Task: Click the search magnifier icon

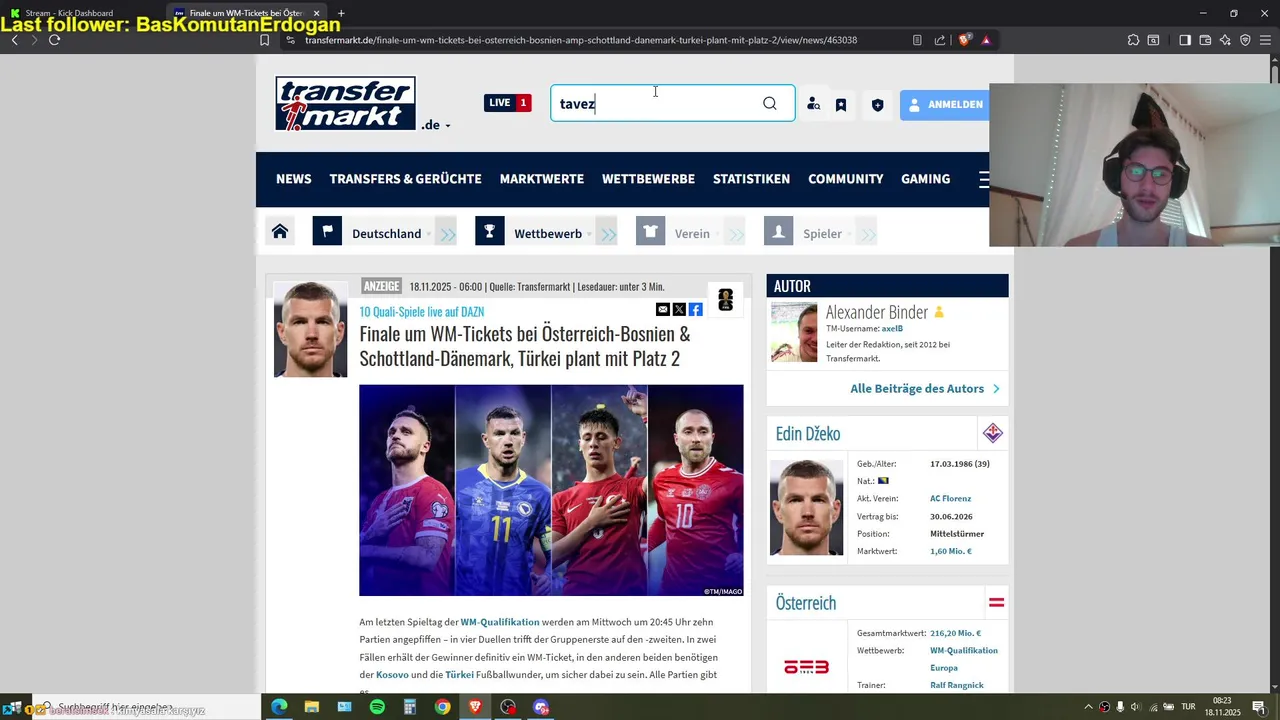Action: [769, 103]
